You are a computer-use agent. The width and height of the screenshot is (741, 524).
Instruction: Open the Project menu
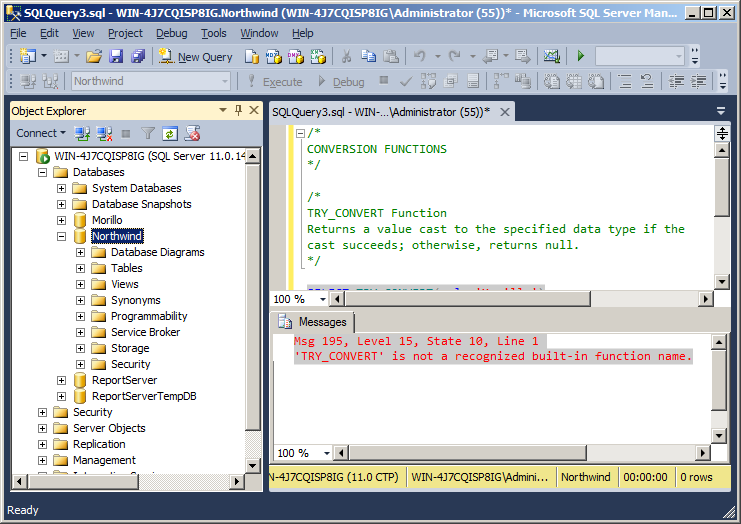[125, 33]
